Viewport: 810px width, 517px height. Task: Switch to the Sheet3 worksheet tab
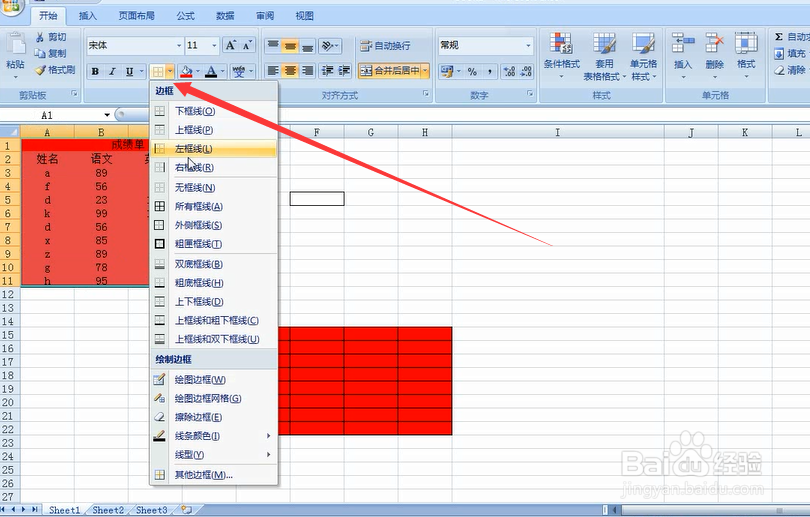pos(151,510)
